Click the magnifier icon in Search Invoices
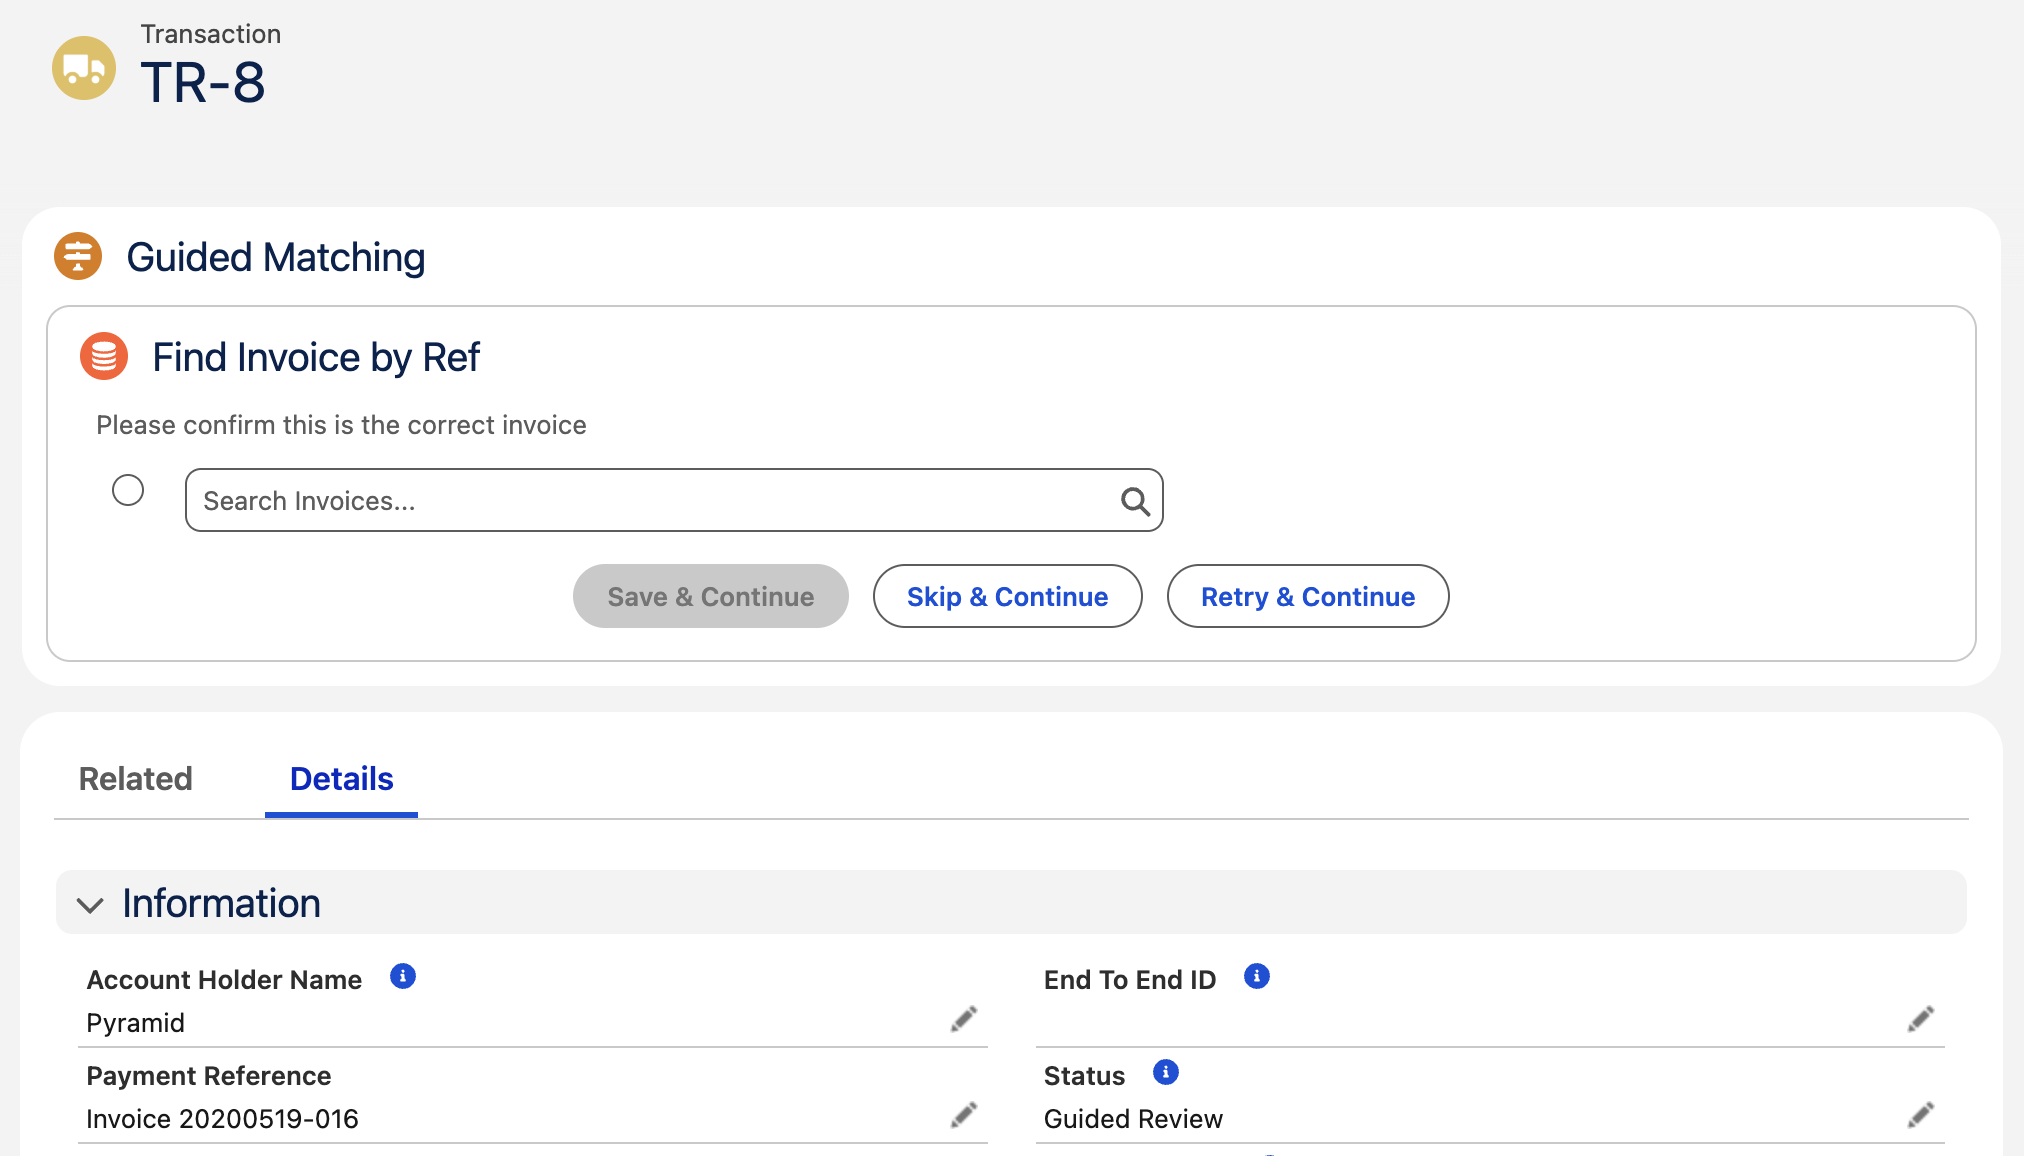Viewport: 2024px width, 1156px height. coord(1135,501)
